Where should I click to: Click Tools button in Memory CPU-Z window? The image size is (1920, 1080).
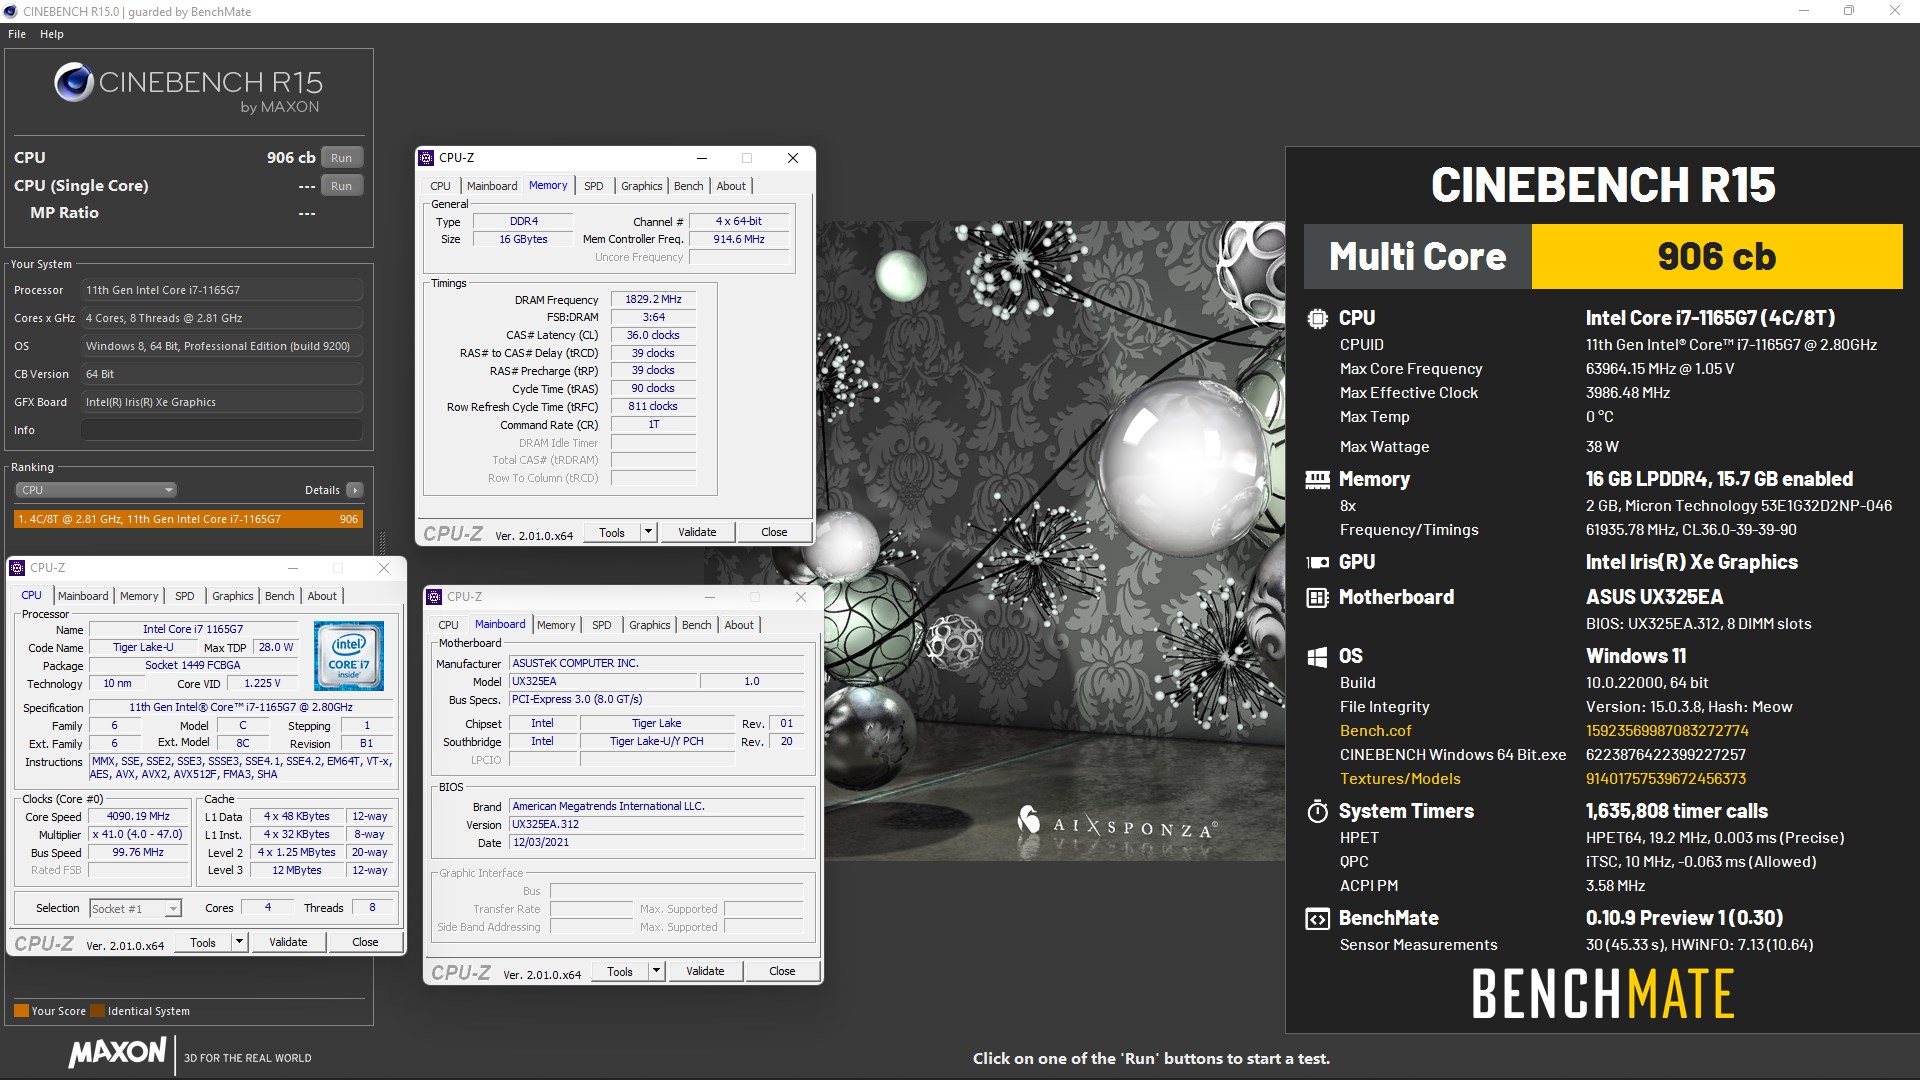612,533
